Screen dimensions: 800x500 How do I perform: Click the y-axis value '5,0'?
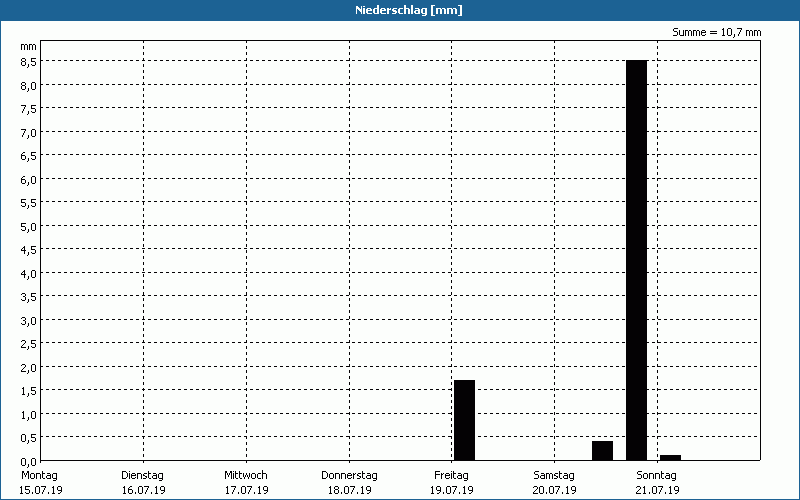29,227
